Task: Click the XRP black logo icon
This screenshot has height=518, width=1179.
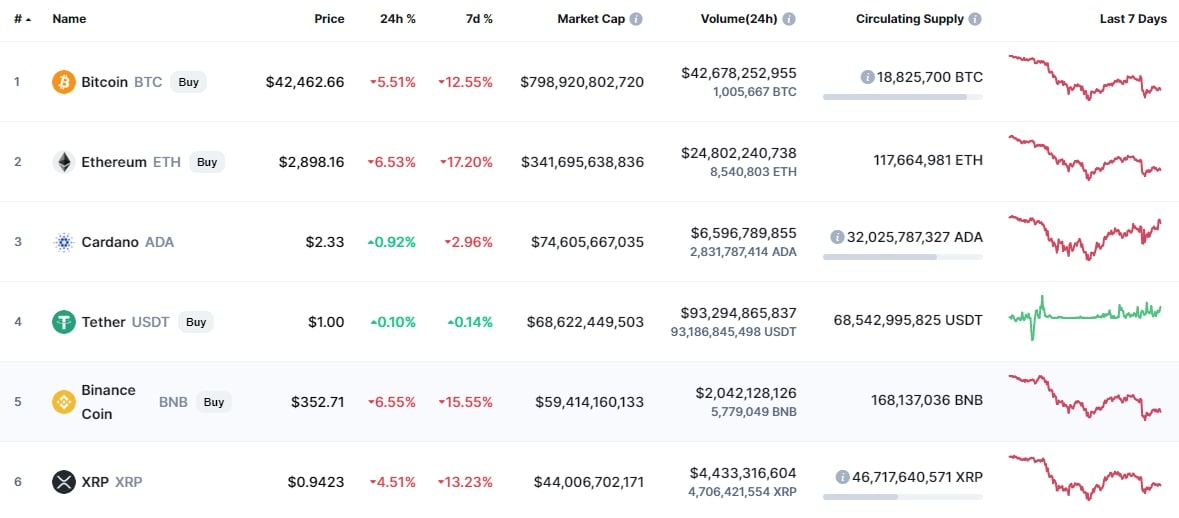Action: click(x=64, y=482)
